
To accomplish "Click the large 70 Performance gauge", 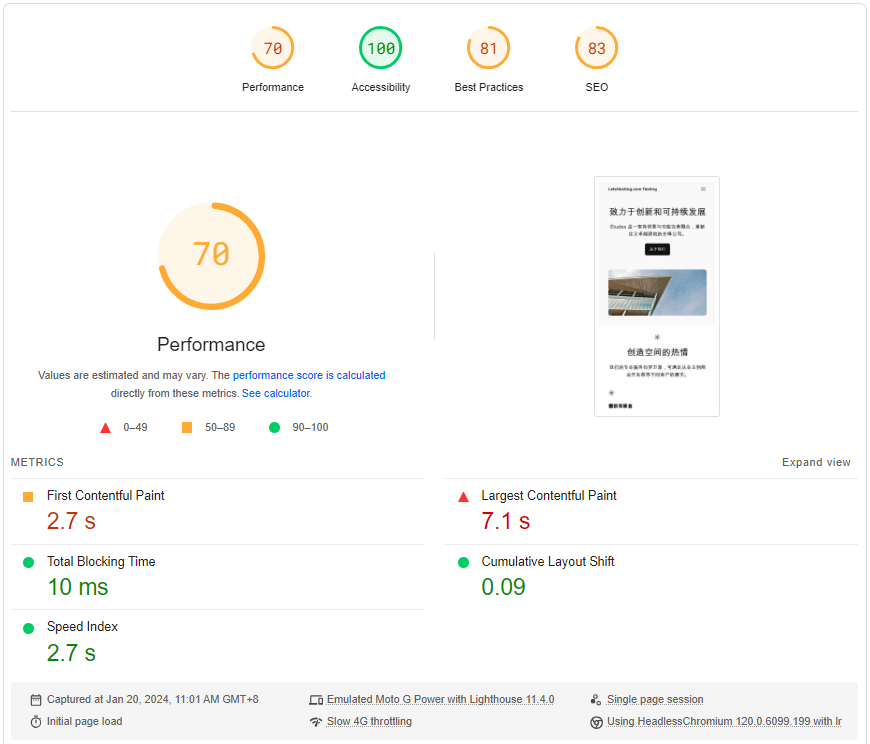I will [211, 256].
